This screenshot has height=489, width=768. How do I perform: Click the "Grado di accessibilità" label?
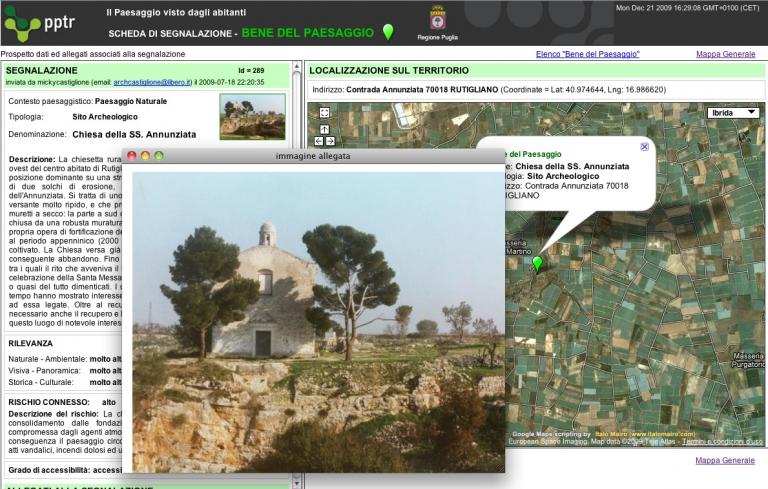(x=49, y=470)
